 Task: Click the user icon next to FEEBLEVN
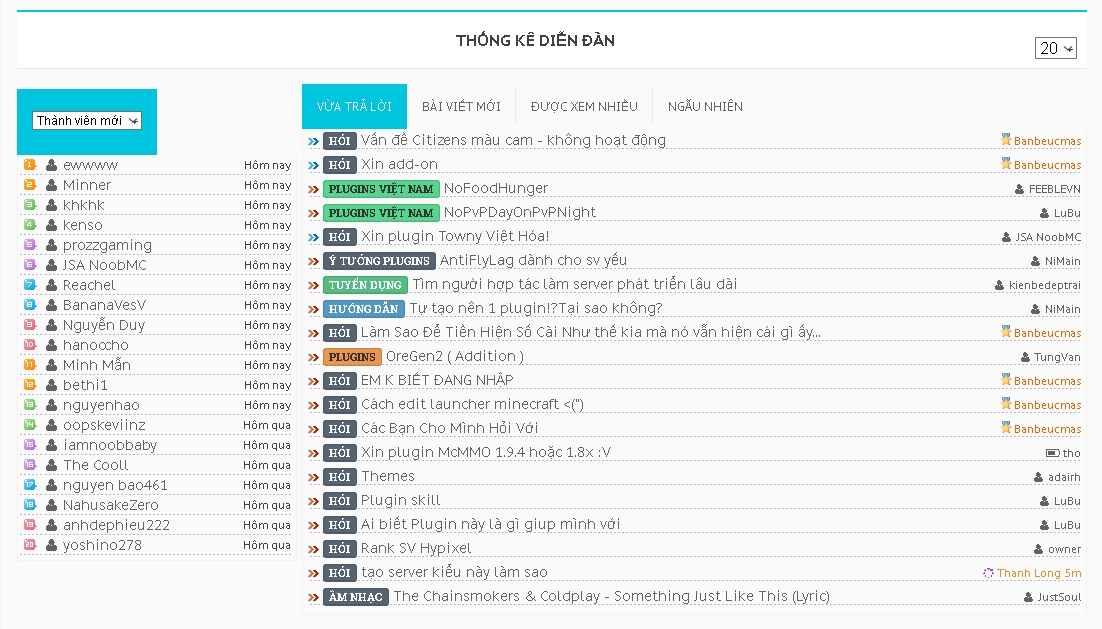pyautogui.click(x=1020, y=189)
